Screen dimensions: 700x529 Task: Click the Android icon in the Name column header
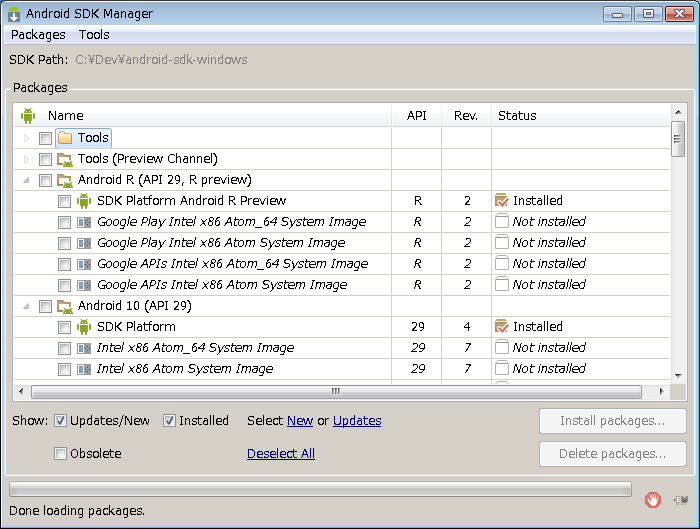pos(28,115)
